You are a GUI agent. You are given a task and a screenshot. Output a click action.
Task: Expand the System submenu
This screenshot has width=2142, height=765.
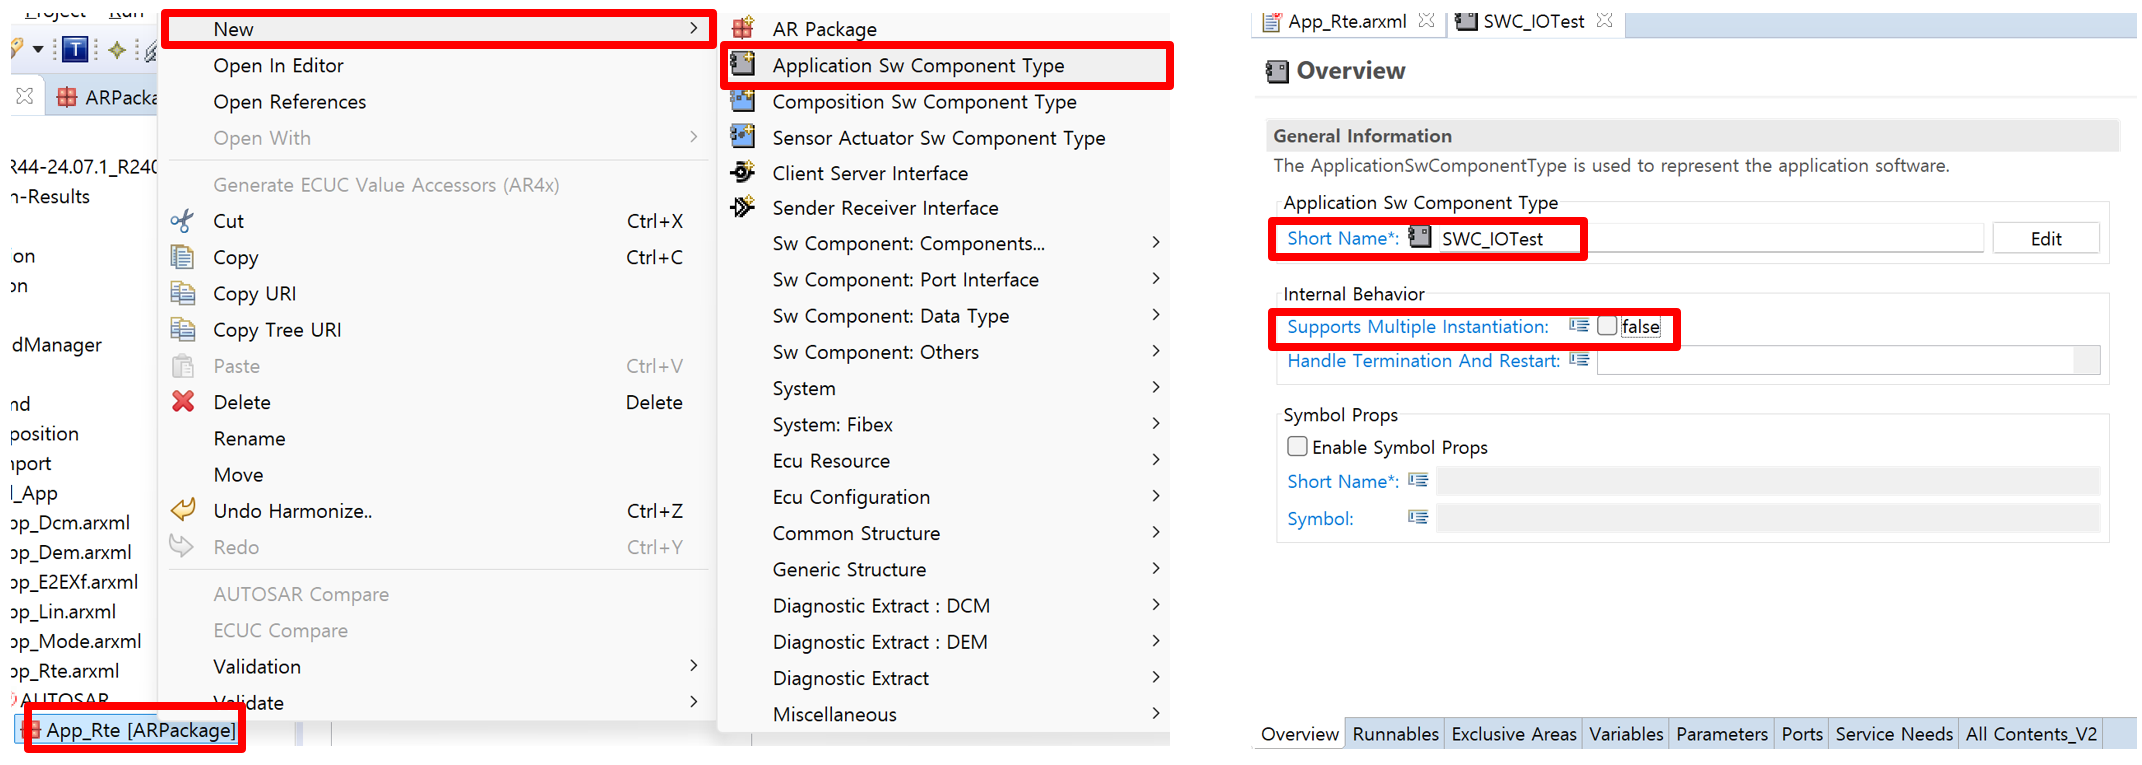coord(1156,387)
